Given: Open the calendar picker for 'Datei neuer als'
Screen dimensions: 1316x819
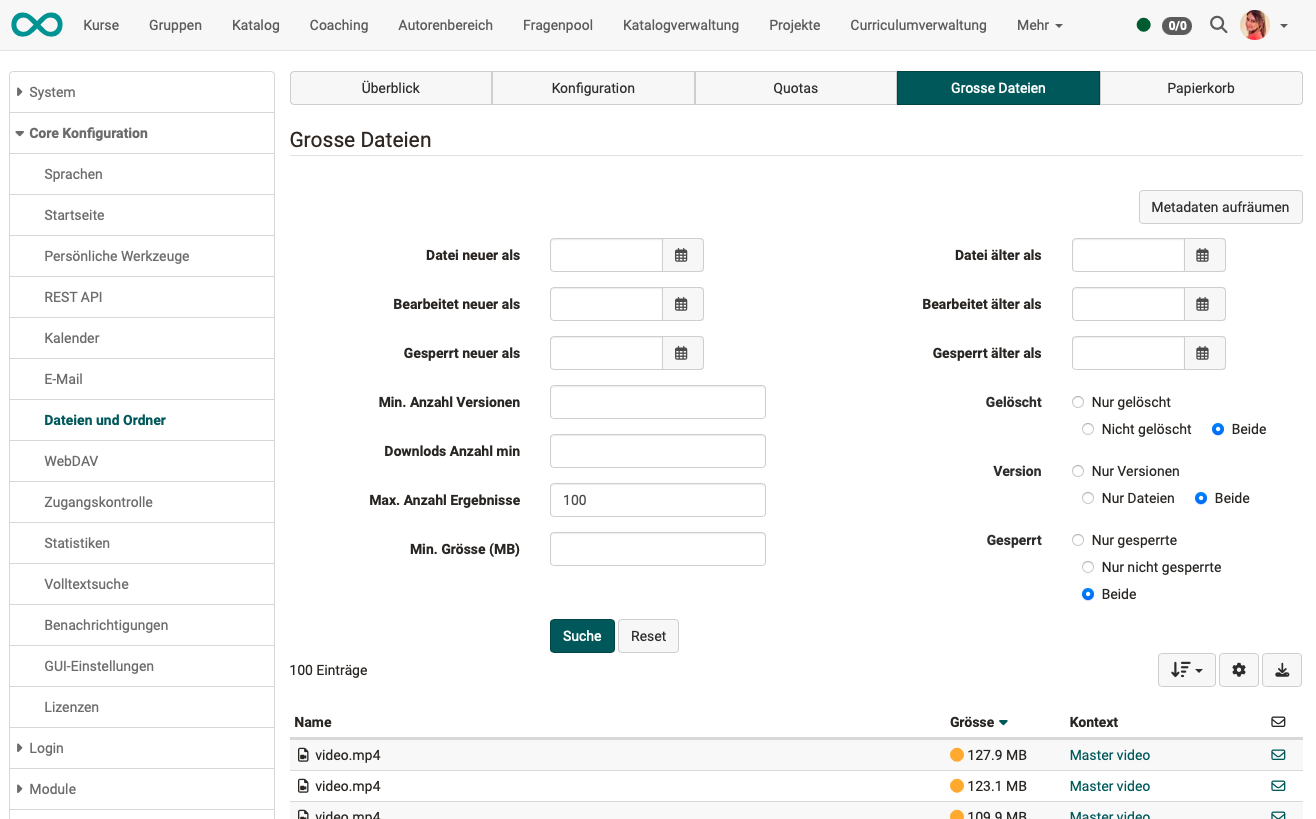Looking at the screenshot, I should point(682,255).
